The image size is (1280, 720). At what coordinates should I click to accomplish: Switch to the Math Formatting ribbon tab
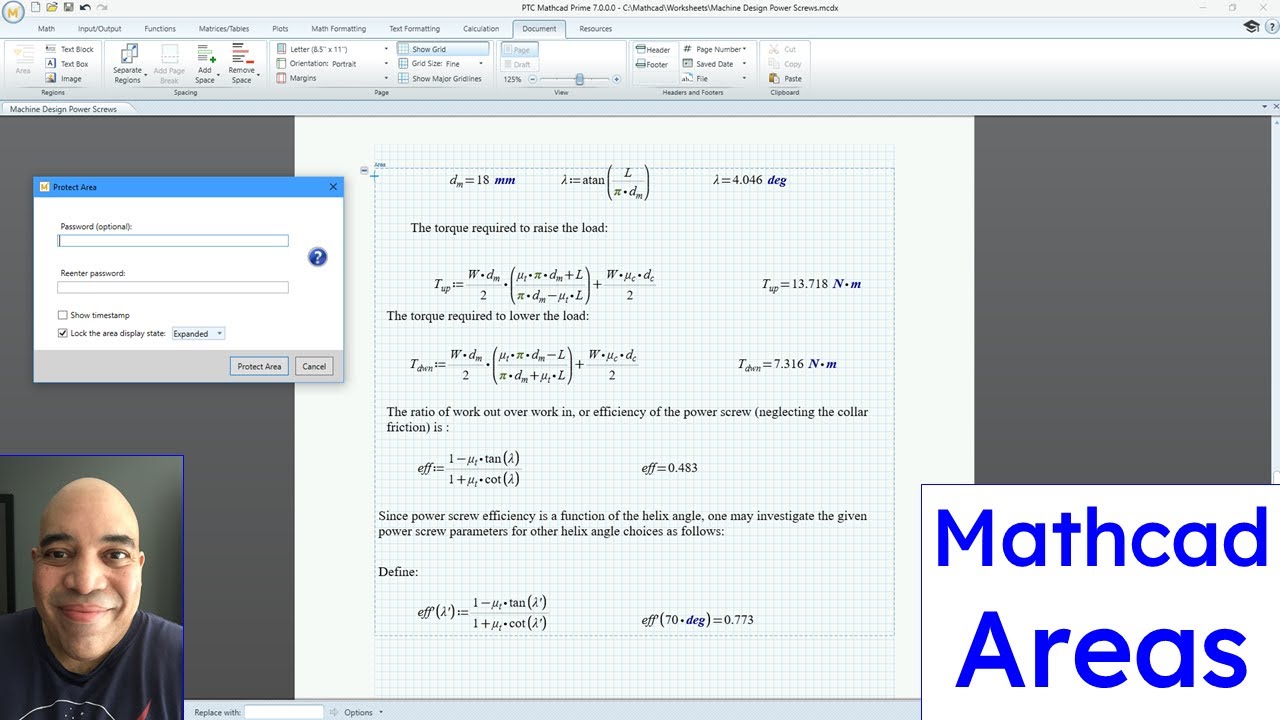point(338,28)
